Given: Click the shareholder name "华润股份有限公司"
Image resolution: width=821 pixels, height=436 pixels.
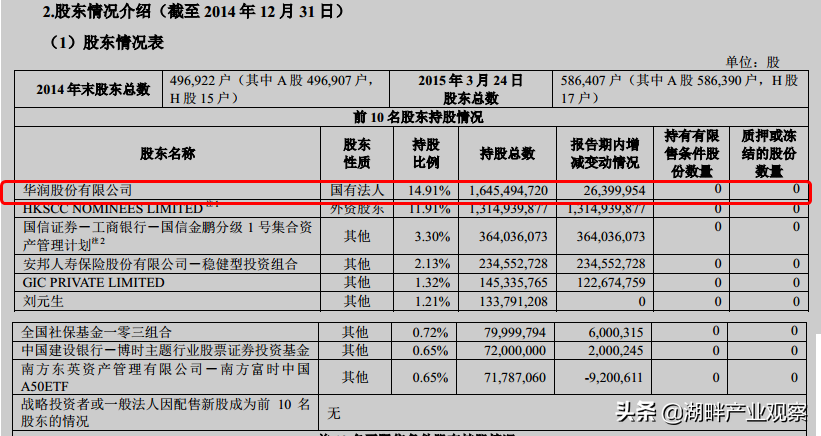Looking at the screenshot, I should tap(77, 190).
